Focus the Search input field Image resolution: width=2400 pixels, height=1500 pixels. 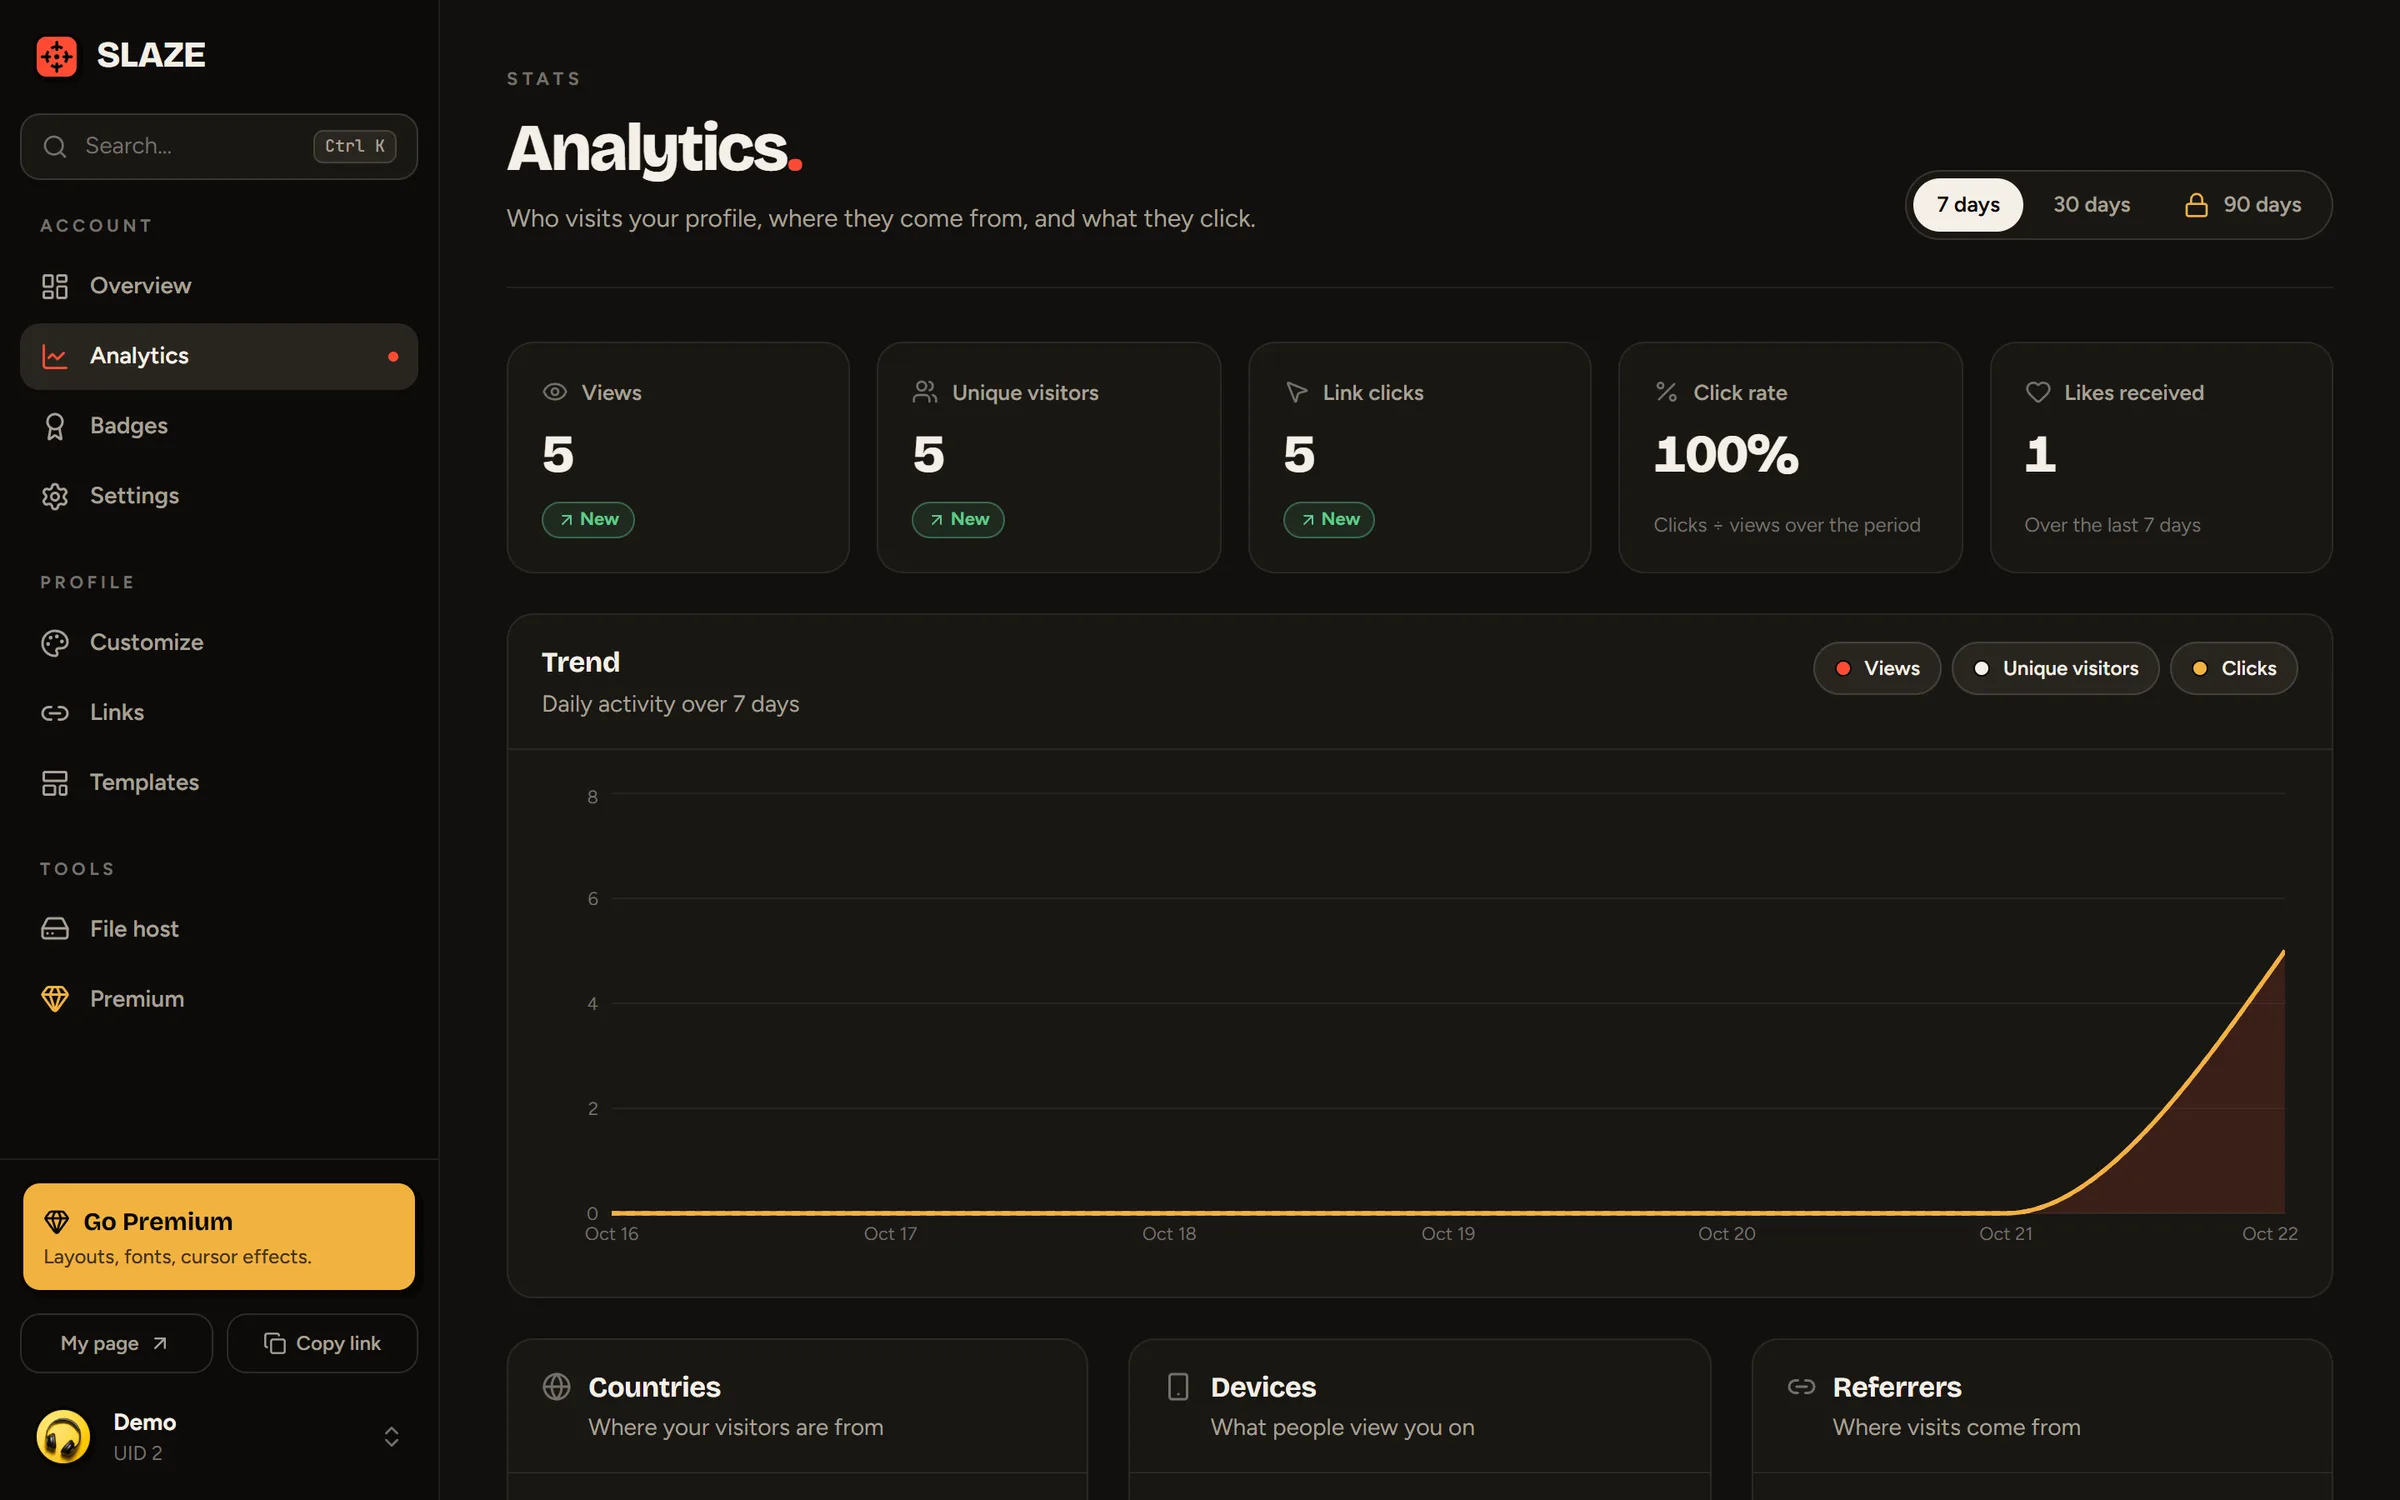point(219,147)
